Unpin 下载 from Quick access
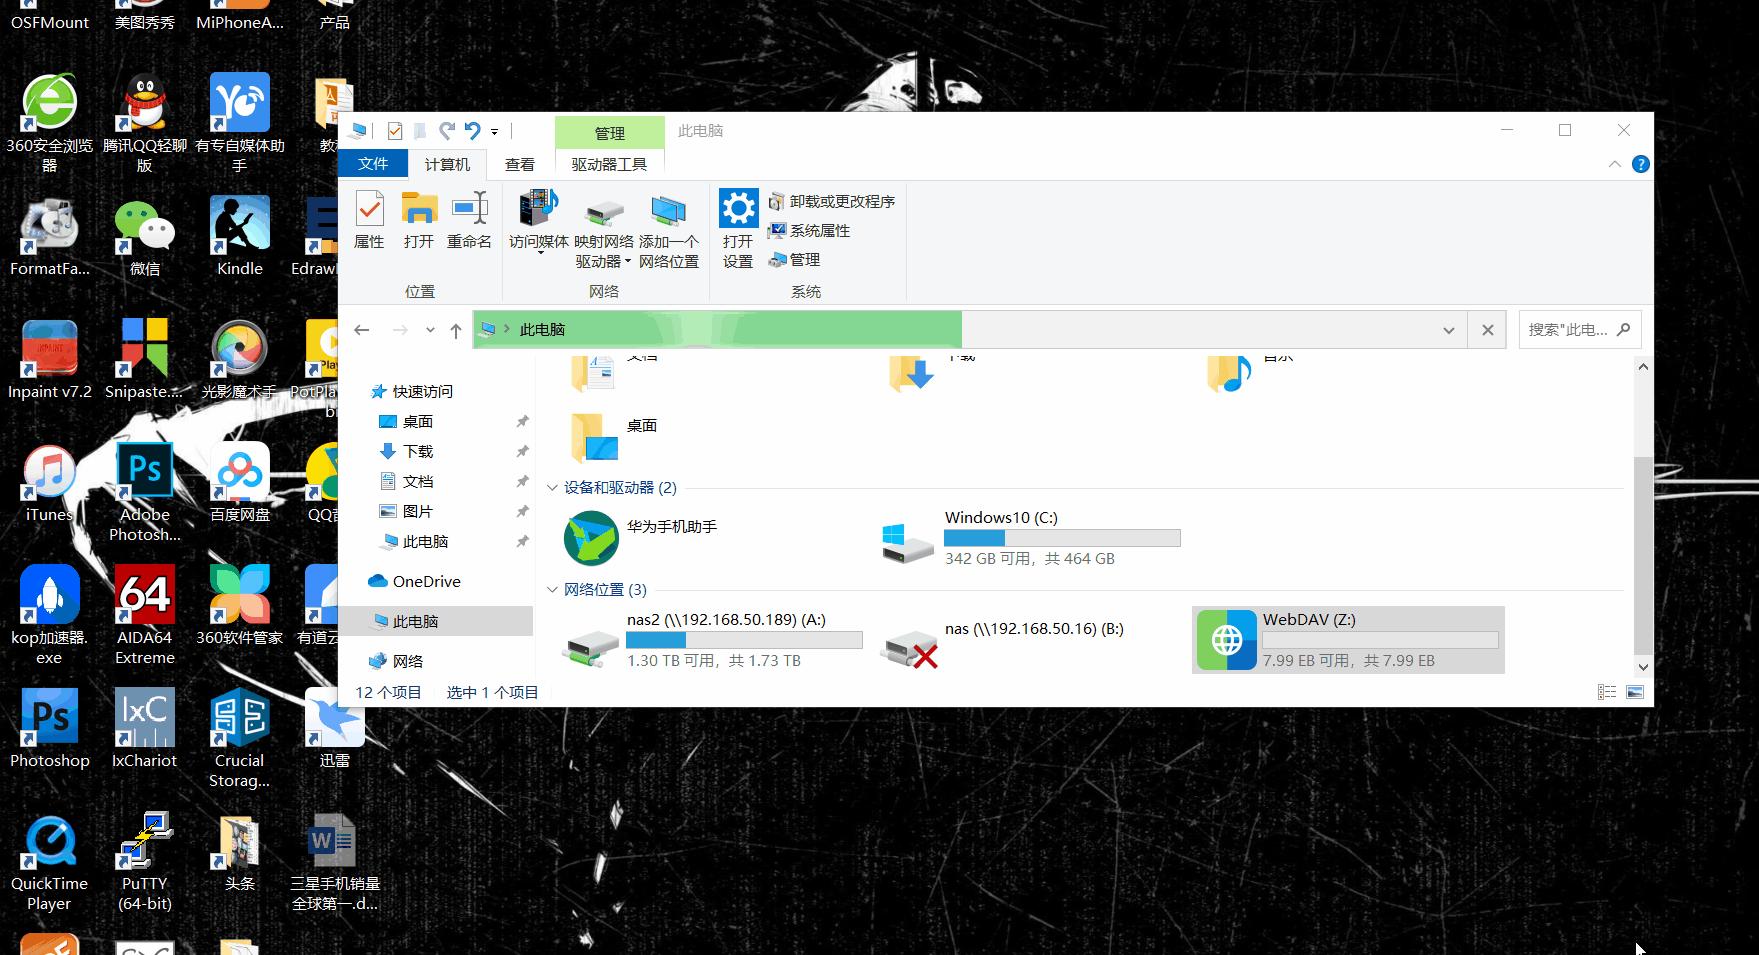The width and height of the screenshot is (1759, 955). (521, 451)
